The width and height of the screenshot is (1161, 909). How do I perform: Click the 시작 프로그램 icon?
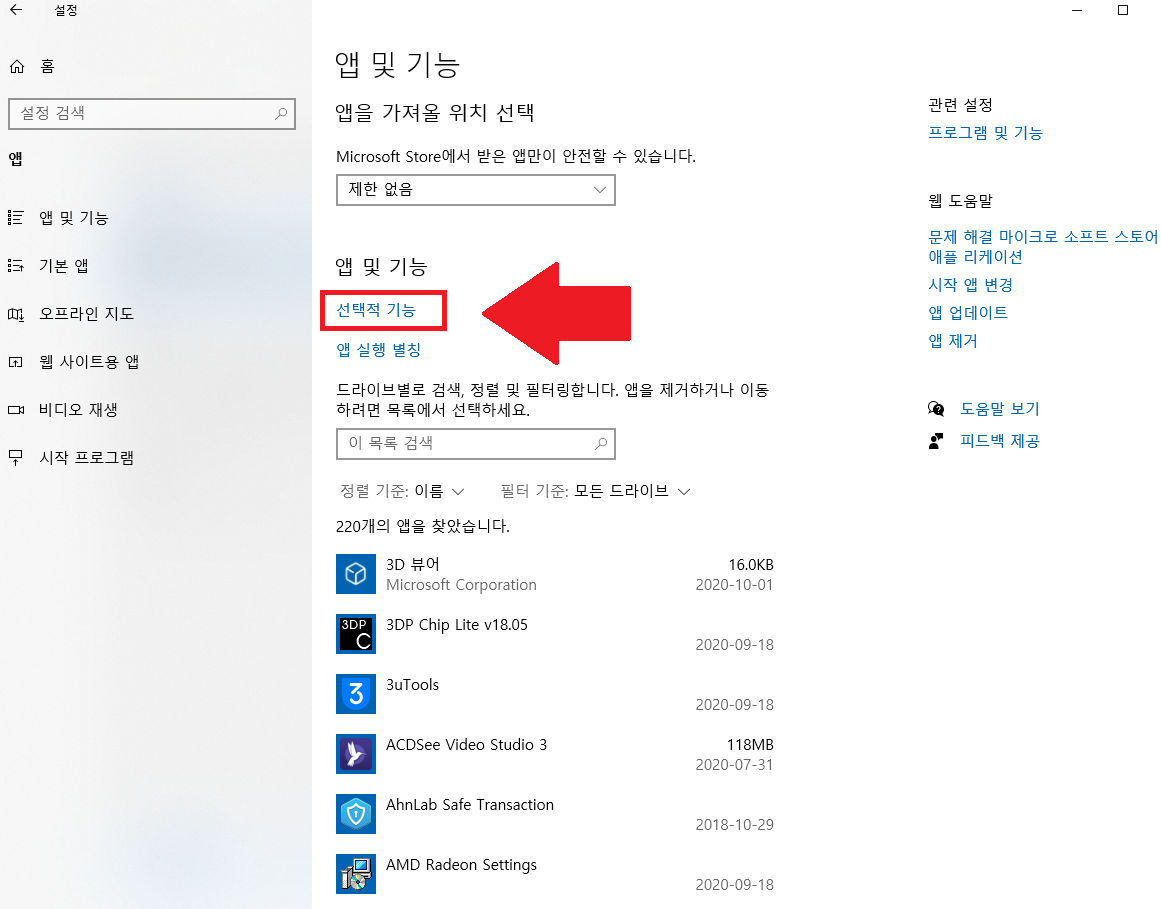pyautogui.click(x=16, y=458)
